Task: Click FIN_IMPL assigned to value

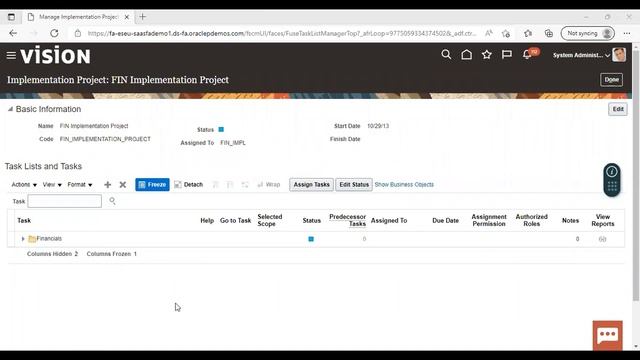Action: 233,143
